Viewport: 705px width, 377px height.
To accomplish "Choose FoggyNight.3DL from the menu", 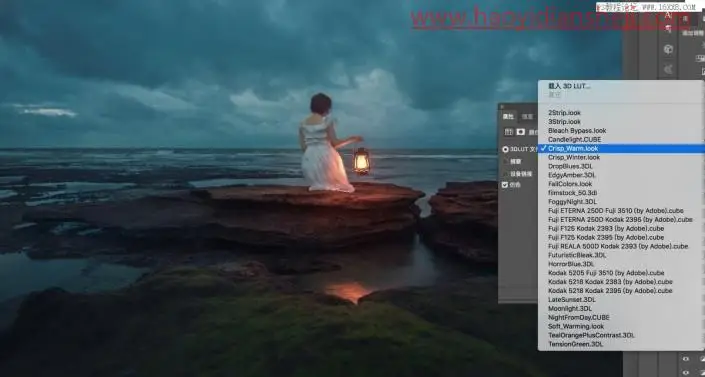I will (x=572, y=202).
